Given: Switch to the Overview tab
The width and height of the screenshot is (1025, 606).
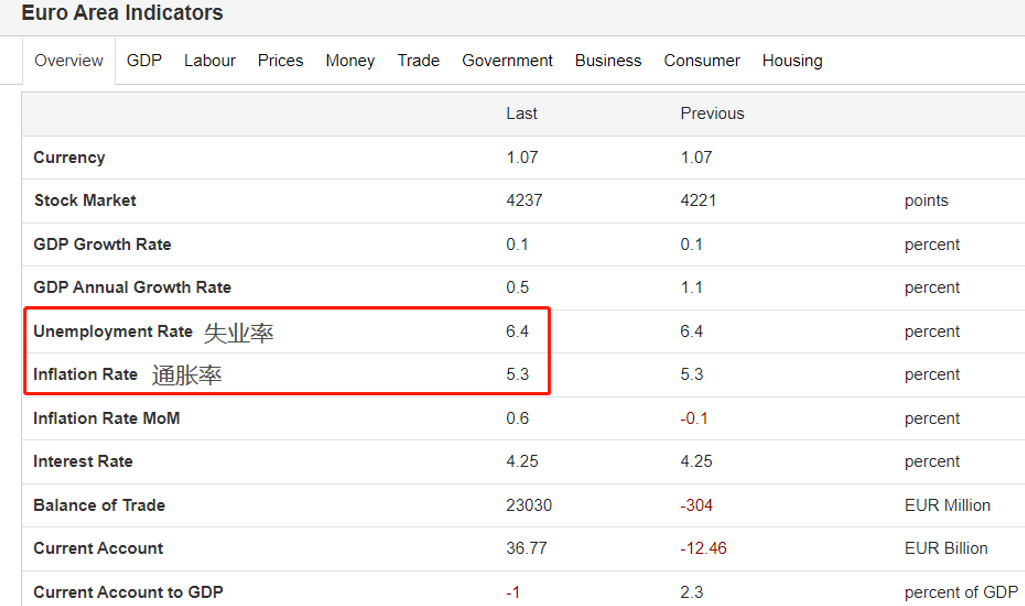Looking at the screenshot, I should (68, 61).
